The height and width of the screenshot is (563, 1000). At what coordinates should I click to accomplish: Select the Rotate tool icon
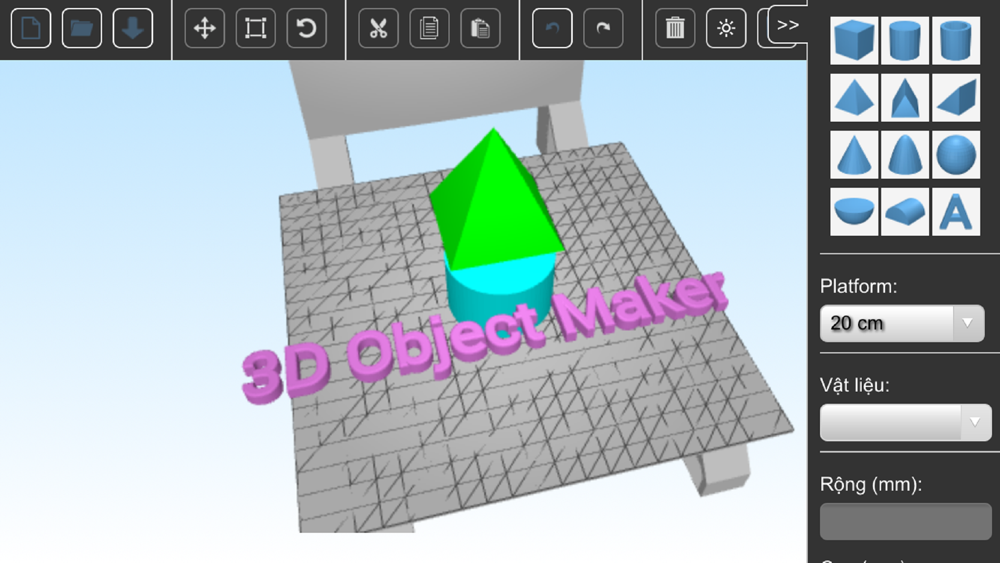pyautogui.click(x=307, y=28)
